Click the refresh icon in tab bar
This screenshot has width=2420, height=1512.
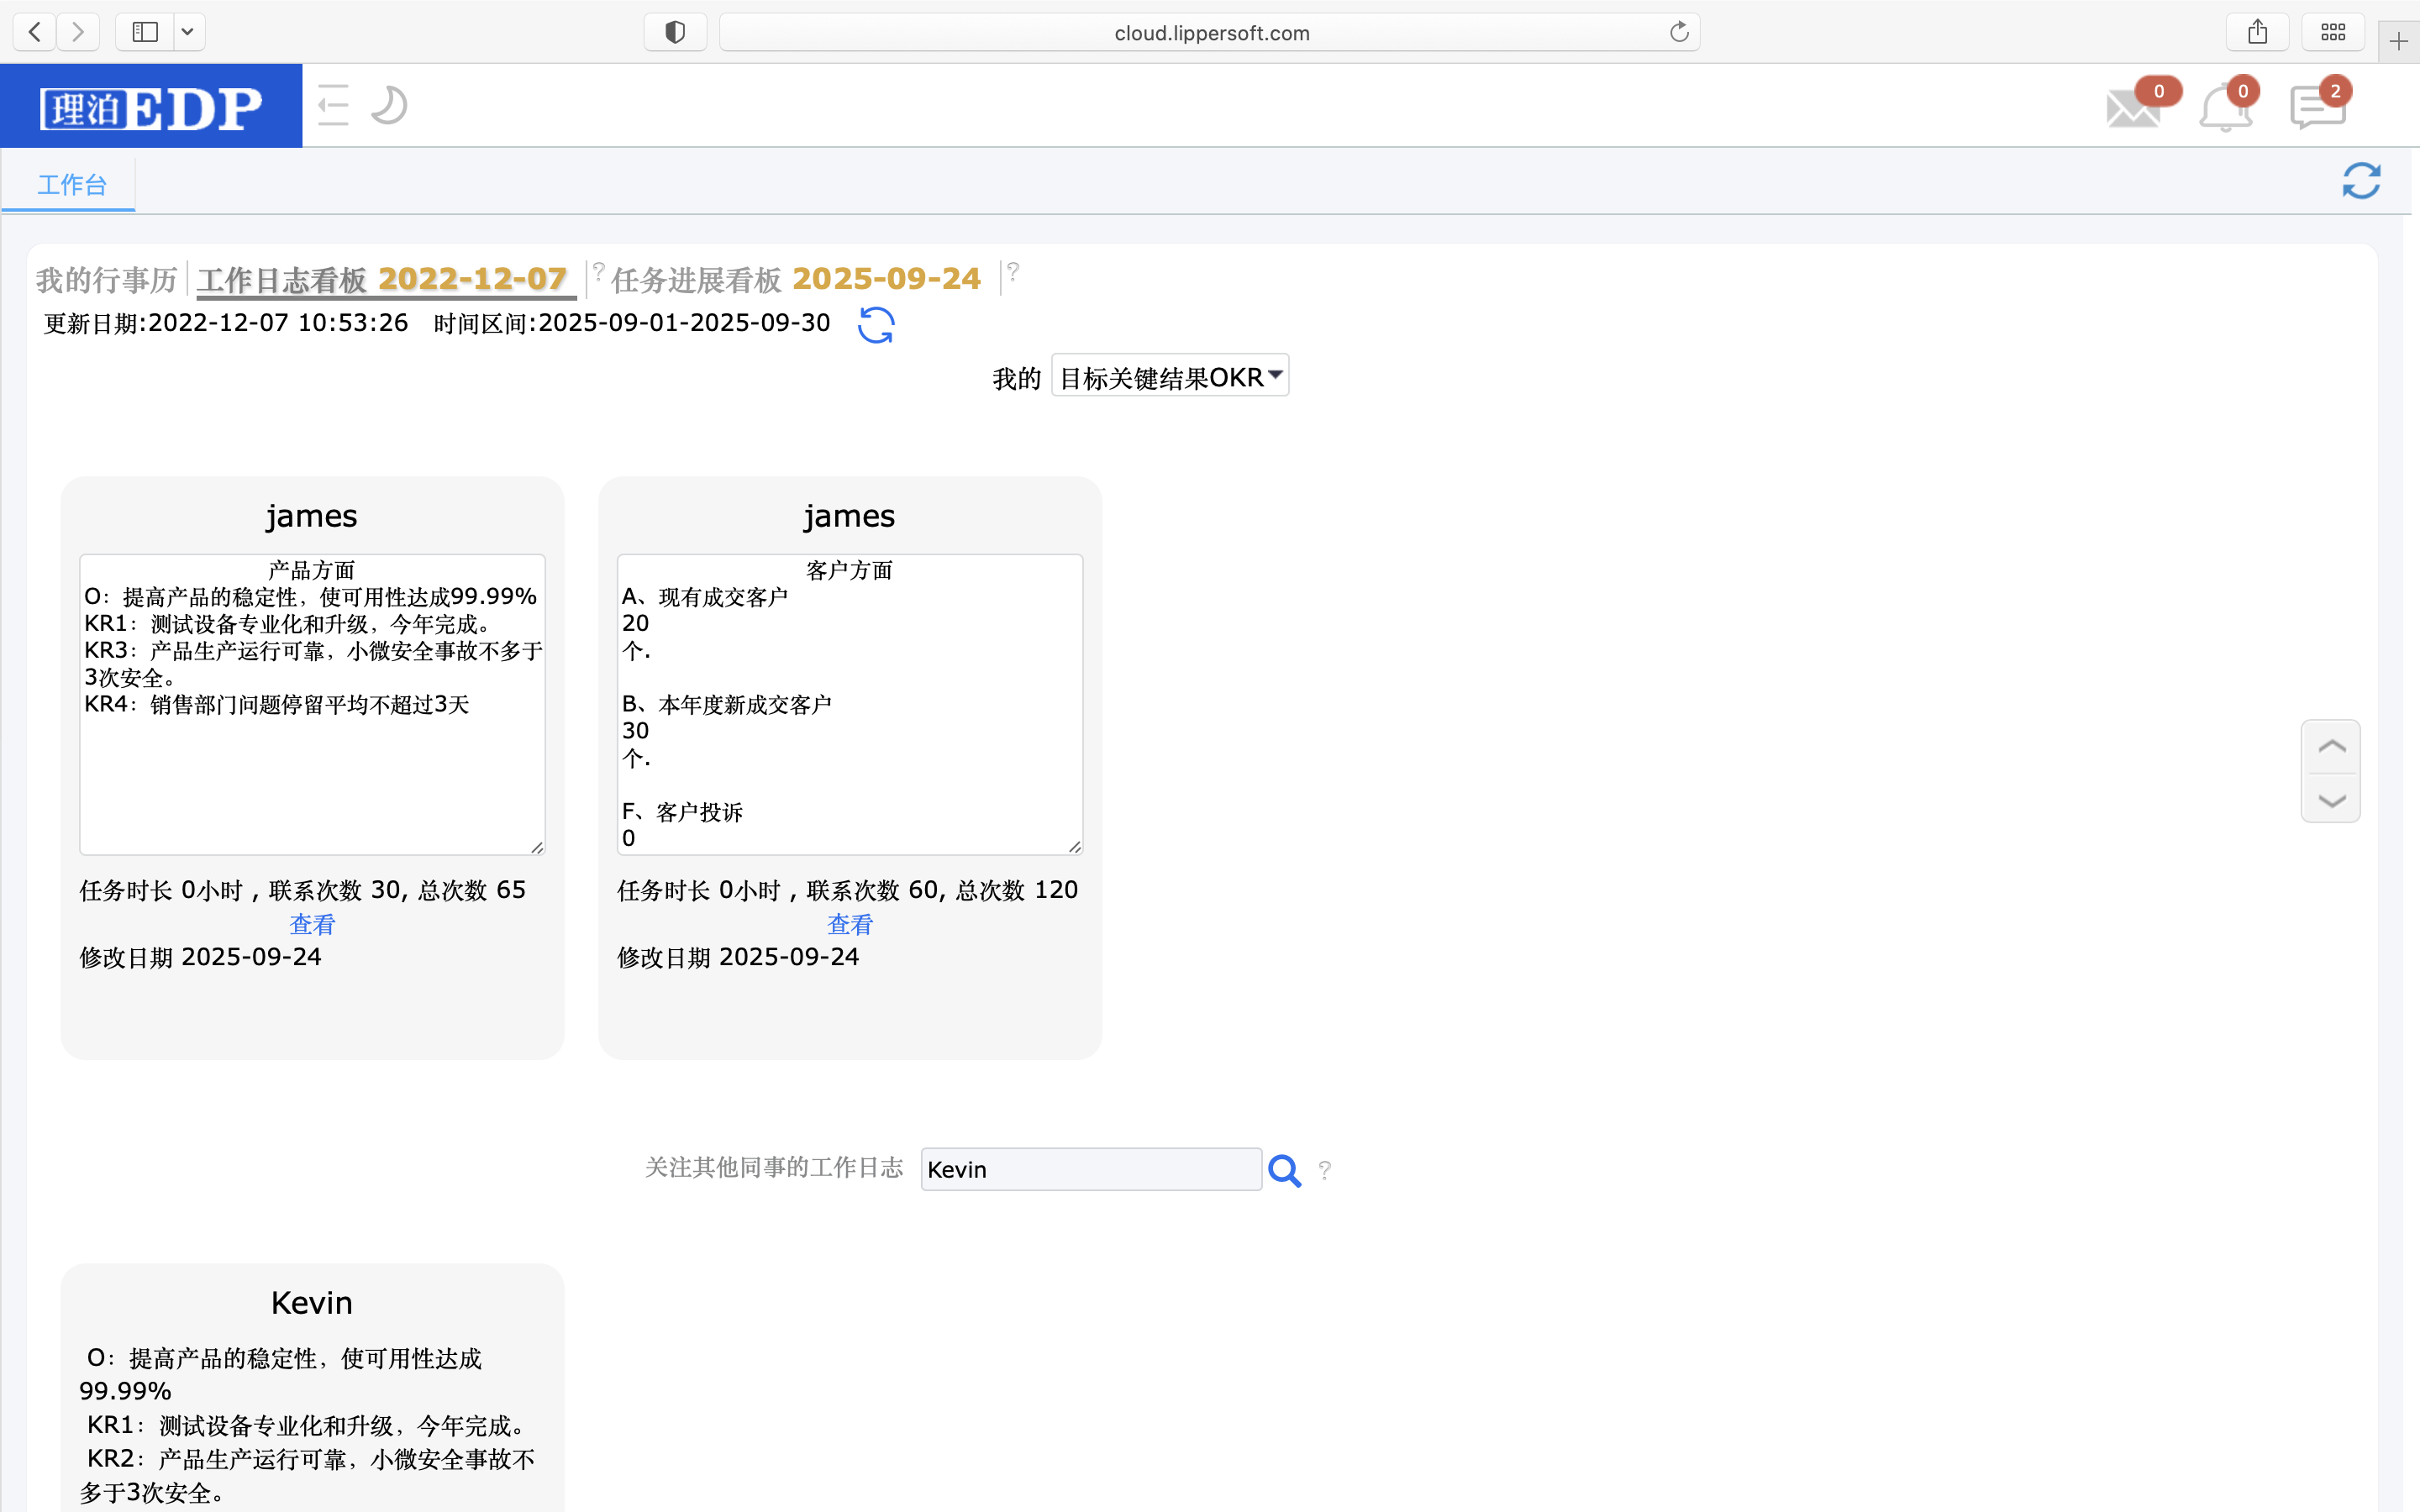(x=2361, y=181)
